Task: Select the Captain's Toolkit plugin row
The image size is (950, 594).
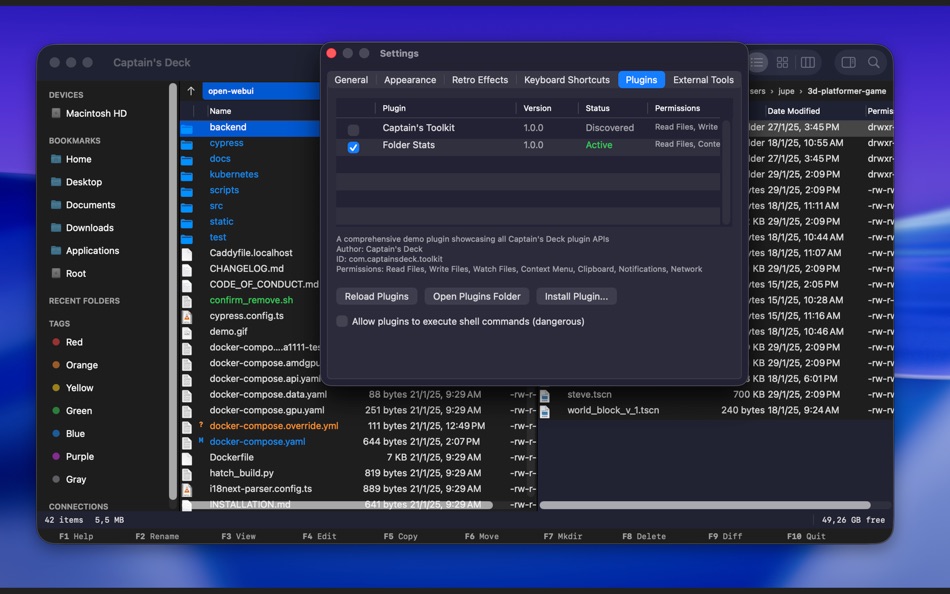Action: (528, 128)
